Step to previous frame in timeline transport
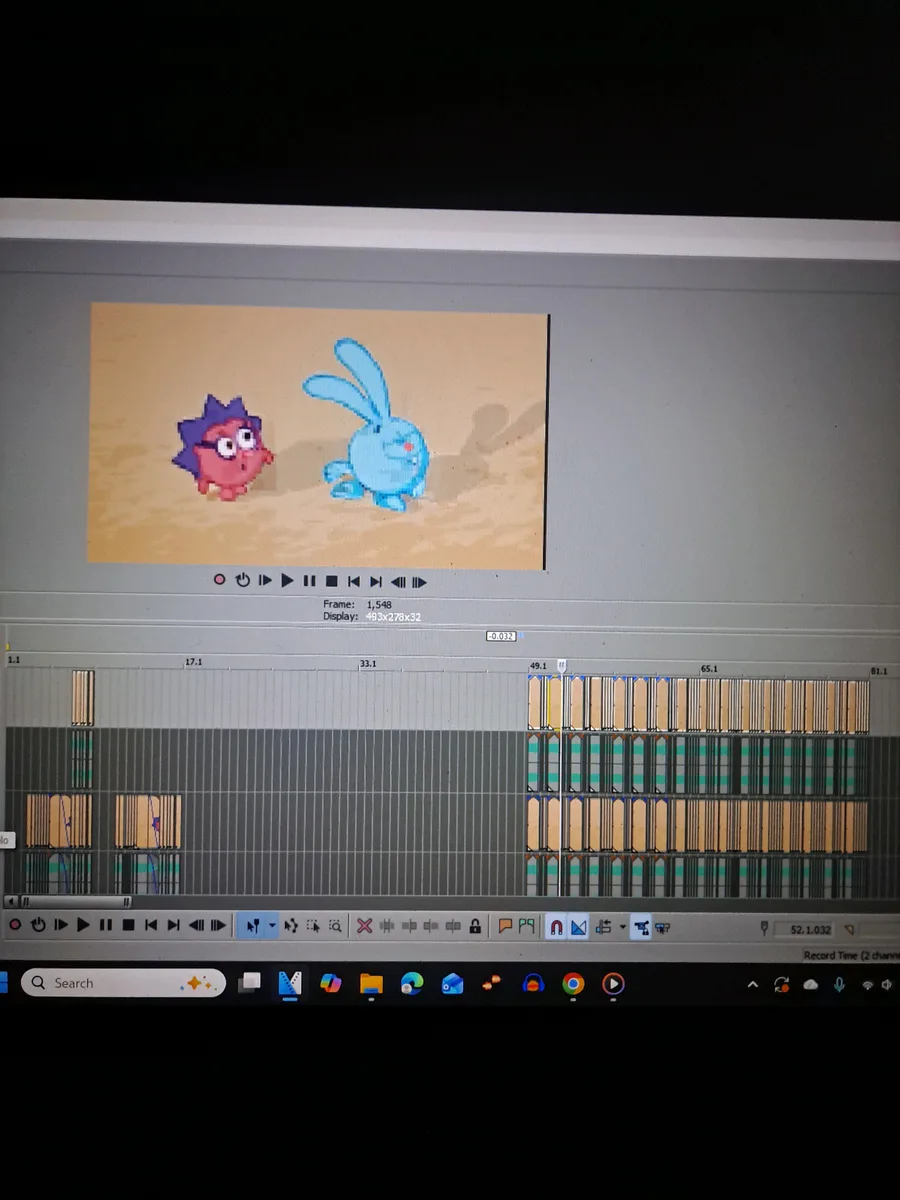Image resolution: width=900 pixels, height=1200 pixels. click(x=196, y=924)
